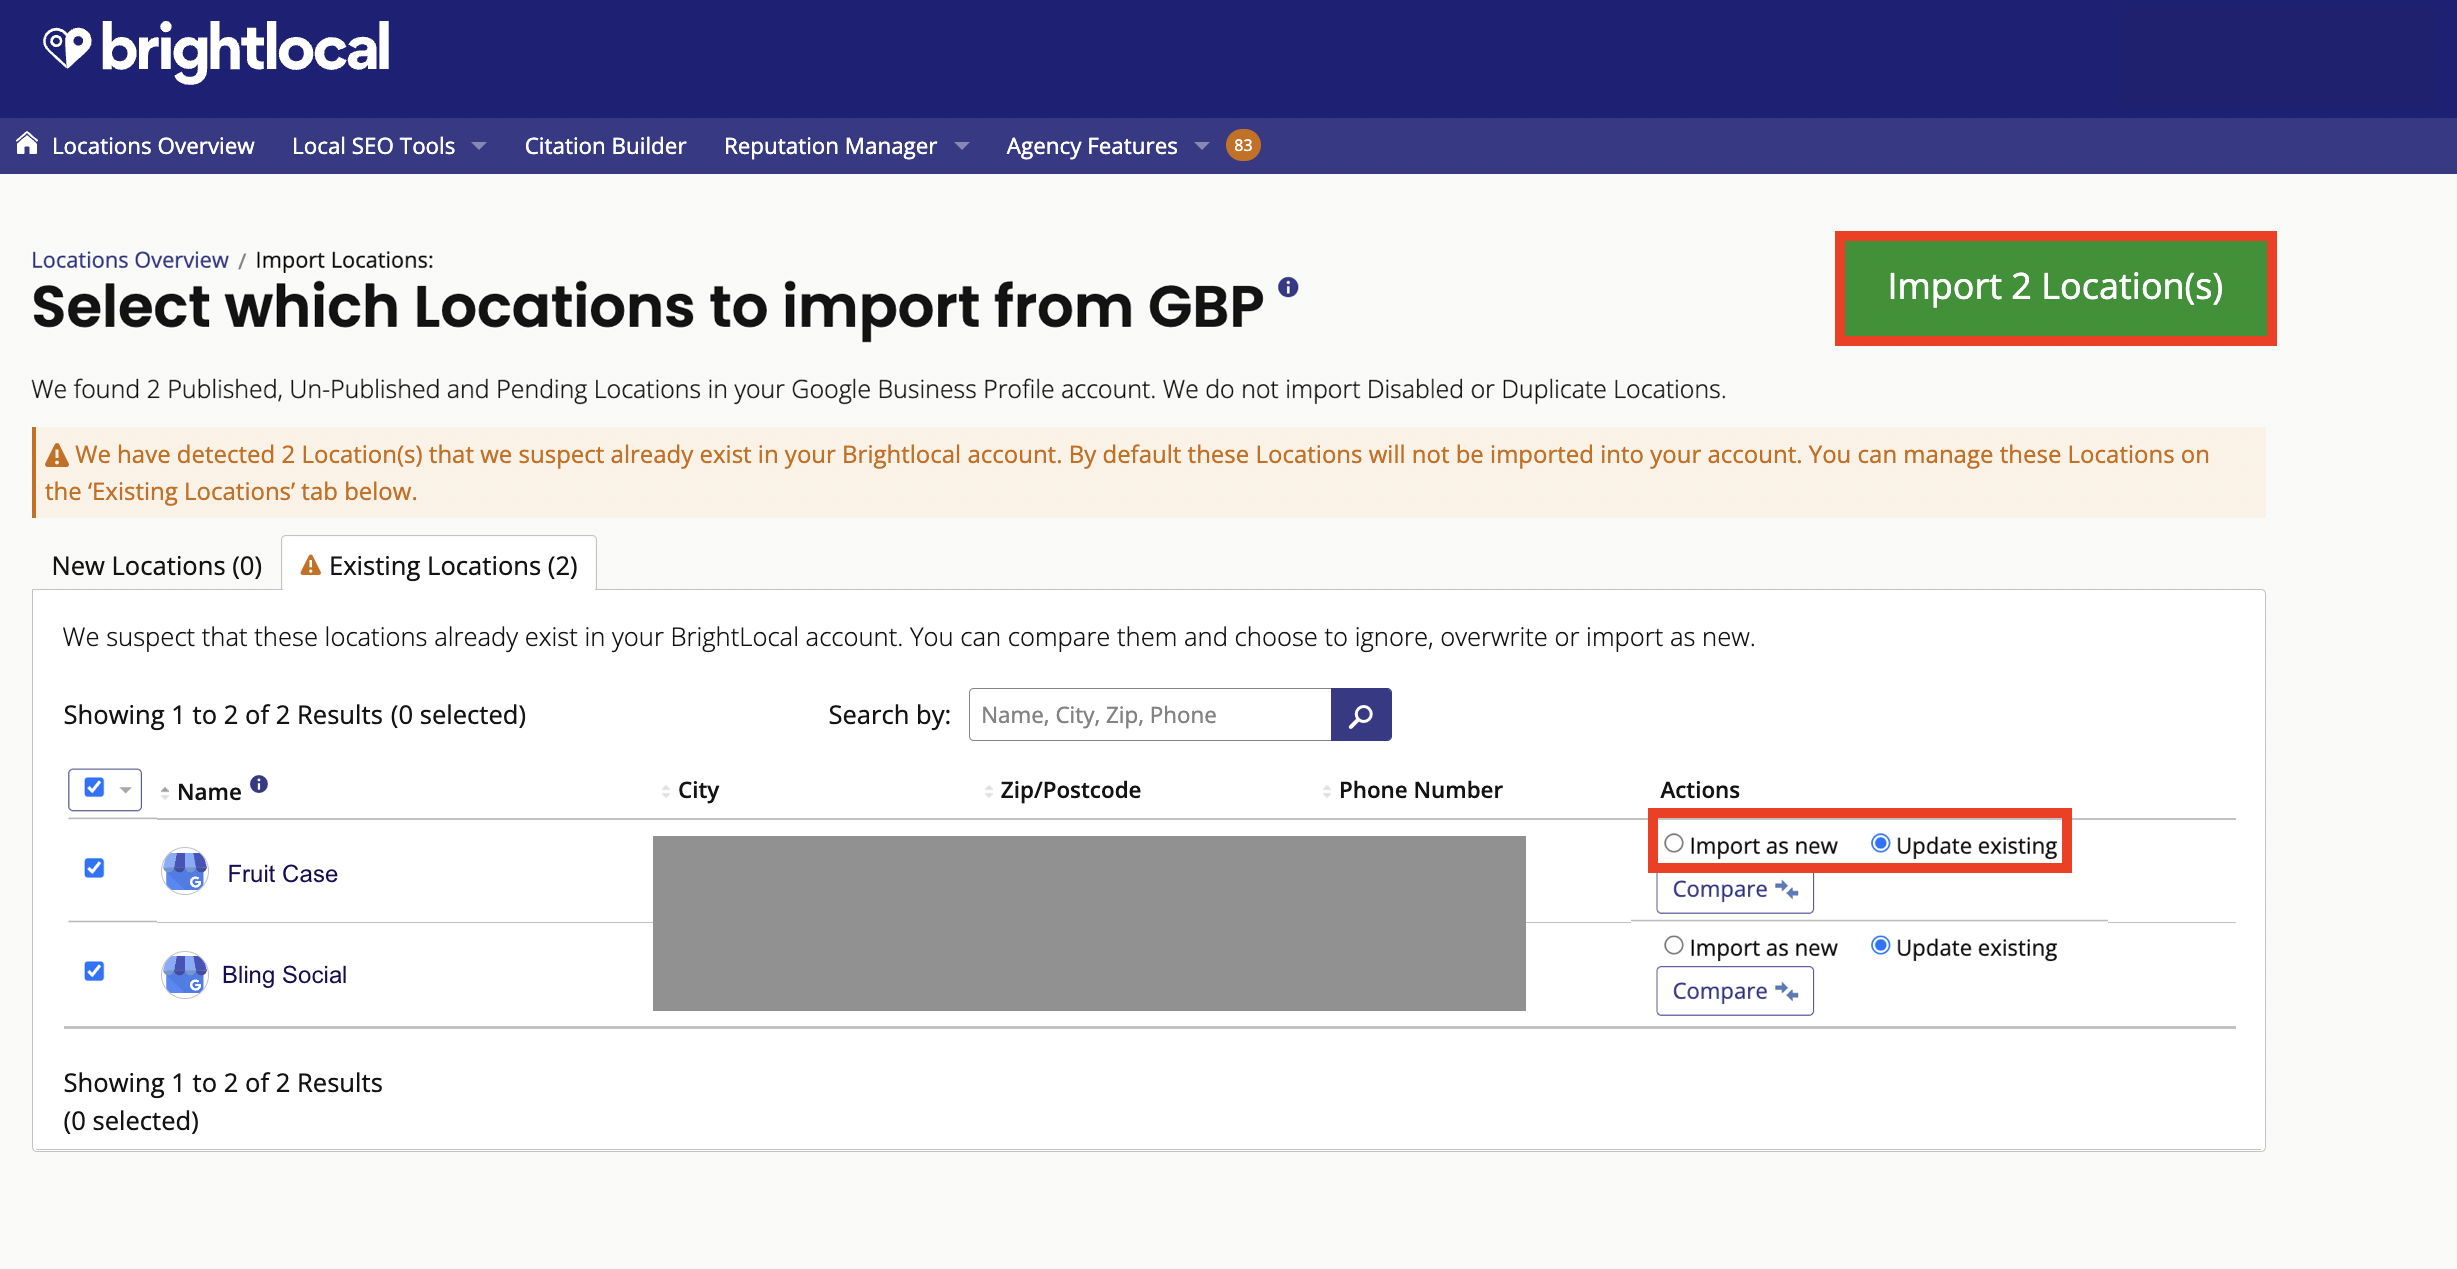
Task: Open the Fruit Case location link
Action: (x=283, y=874)
